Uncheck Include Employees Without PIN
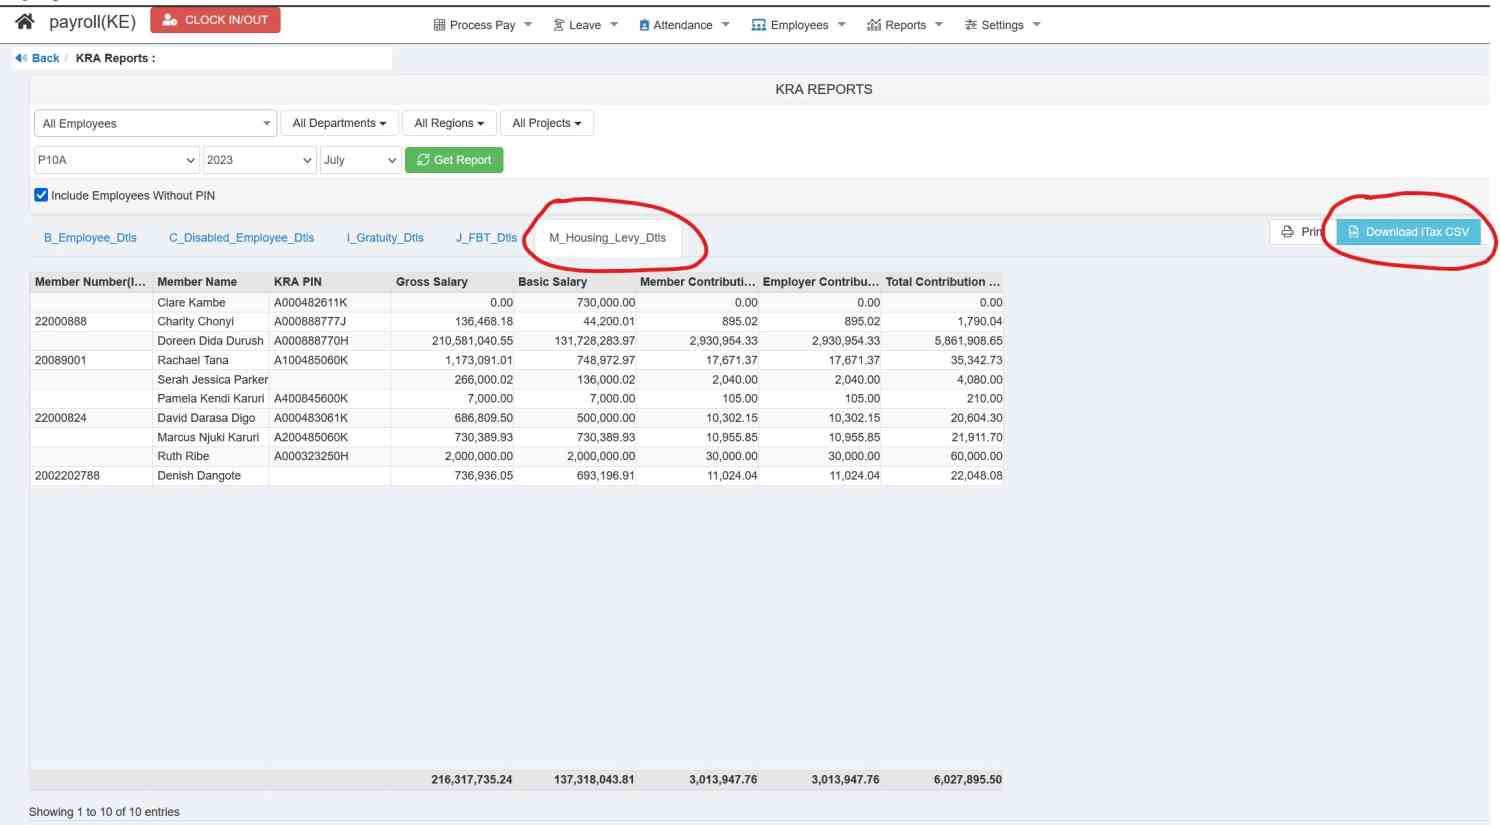Screen dimensions: 1500x825 click(41, 195)
